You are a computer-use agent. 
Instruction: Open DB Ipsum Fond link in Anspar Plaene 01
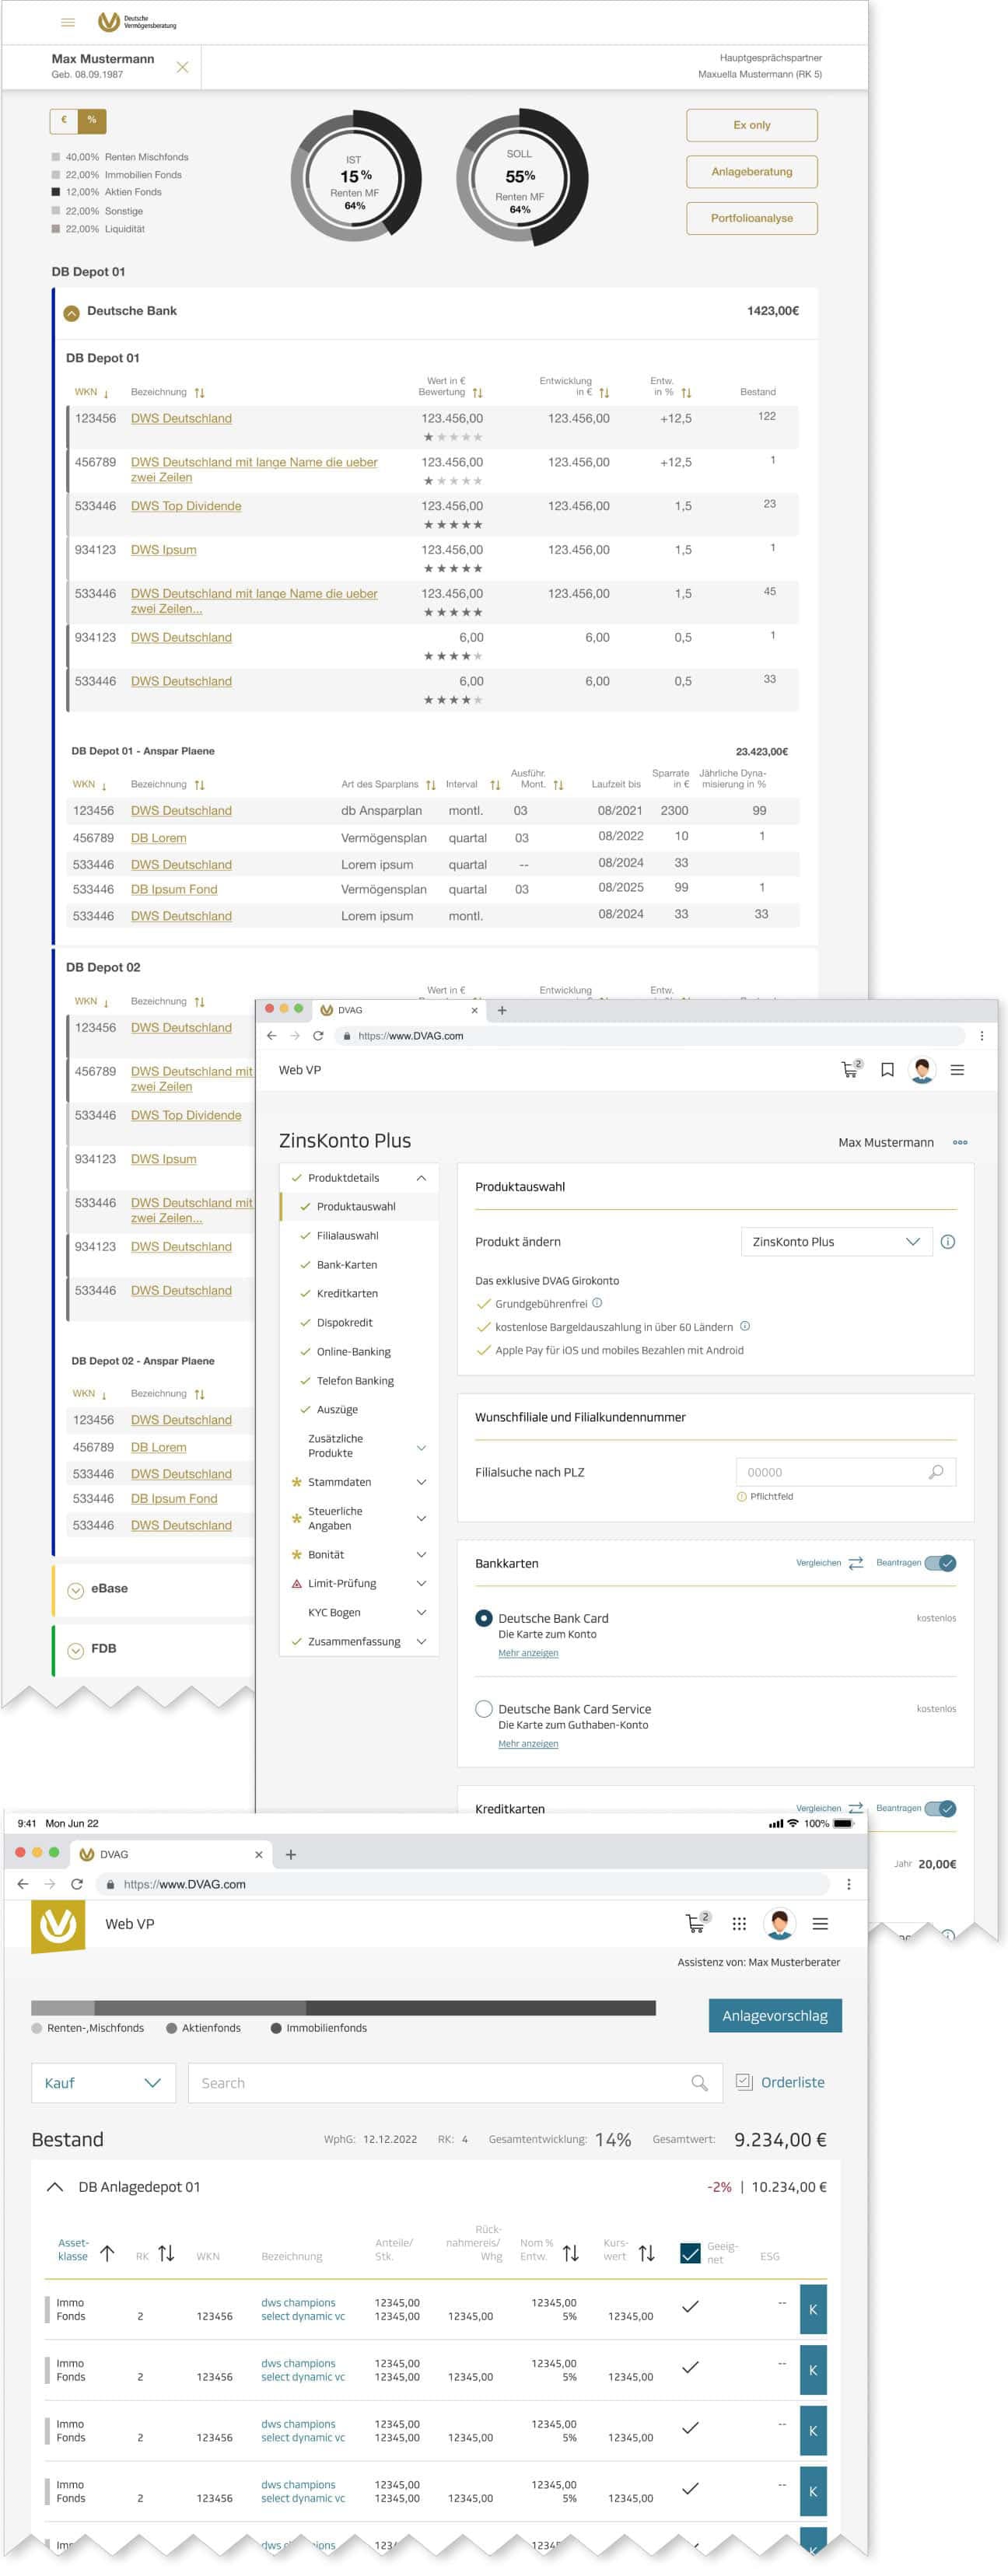point(174,889)
